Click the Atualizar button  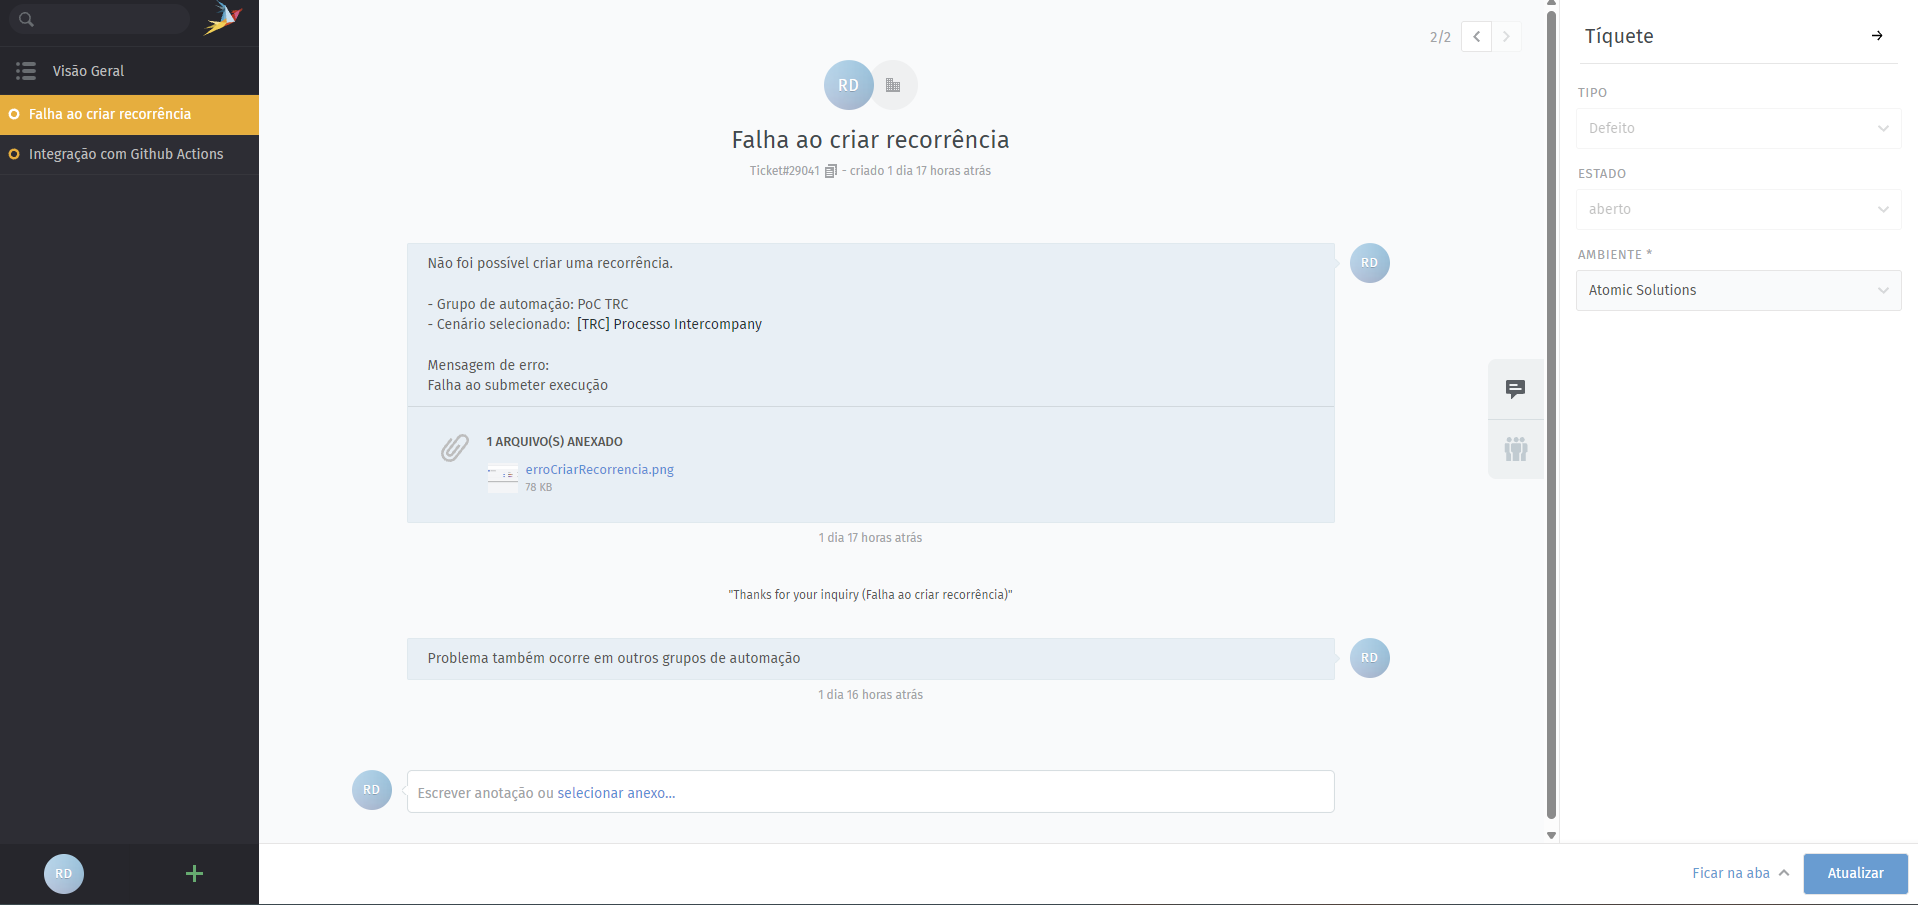point(1855,873)
